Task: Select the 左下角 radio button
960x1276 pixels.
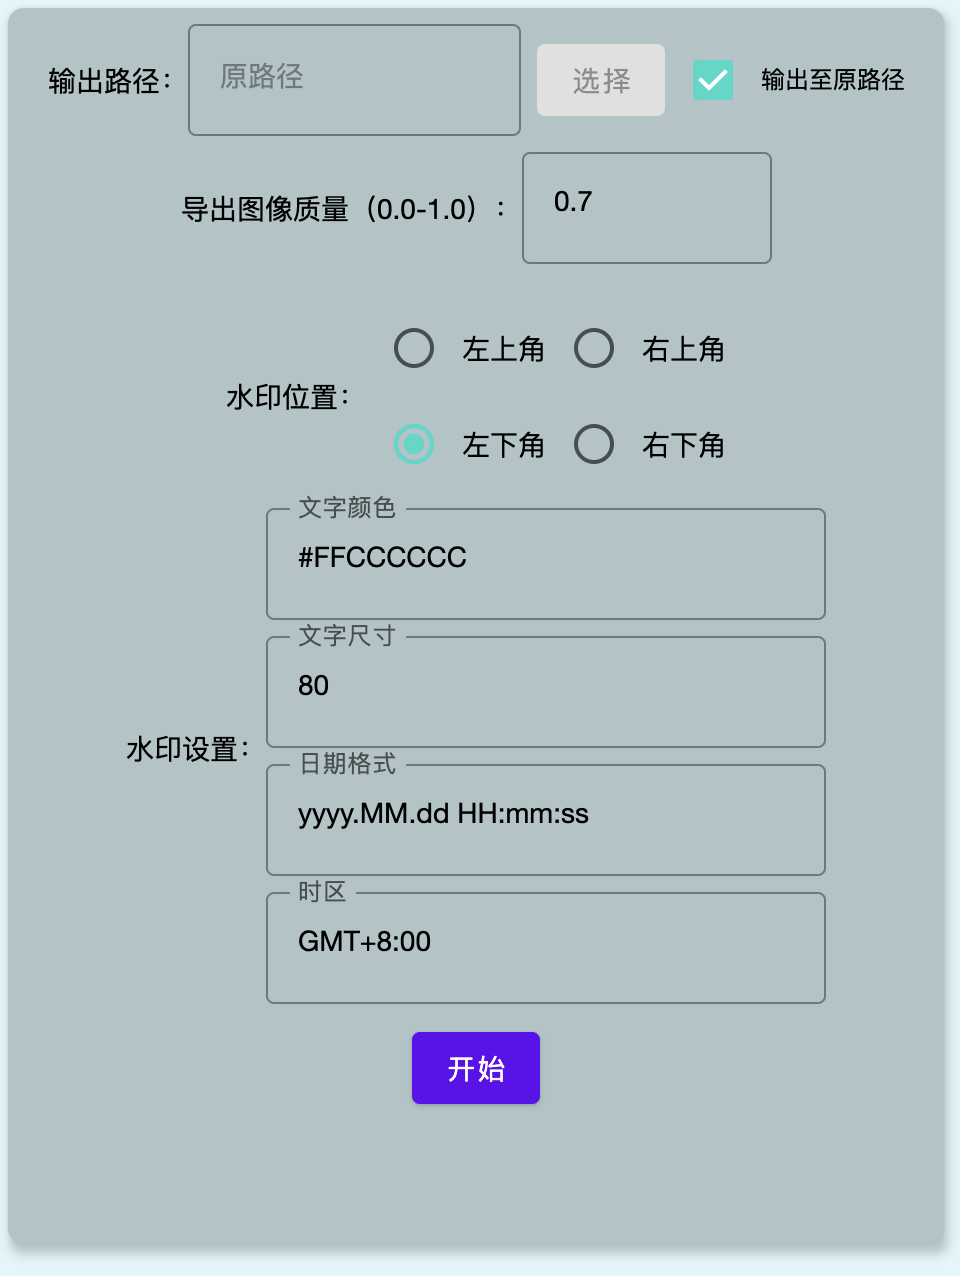Action: pyautogui.click(x=414, y=444)
